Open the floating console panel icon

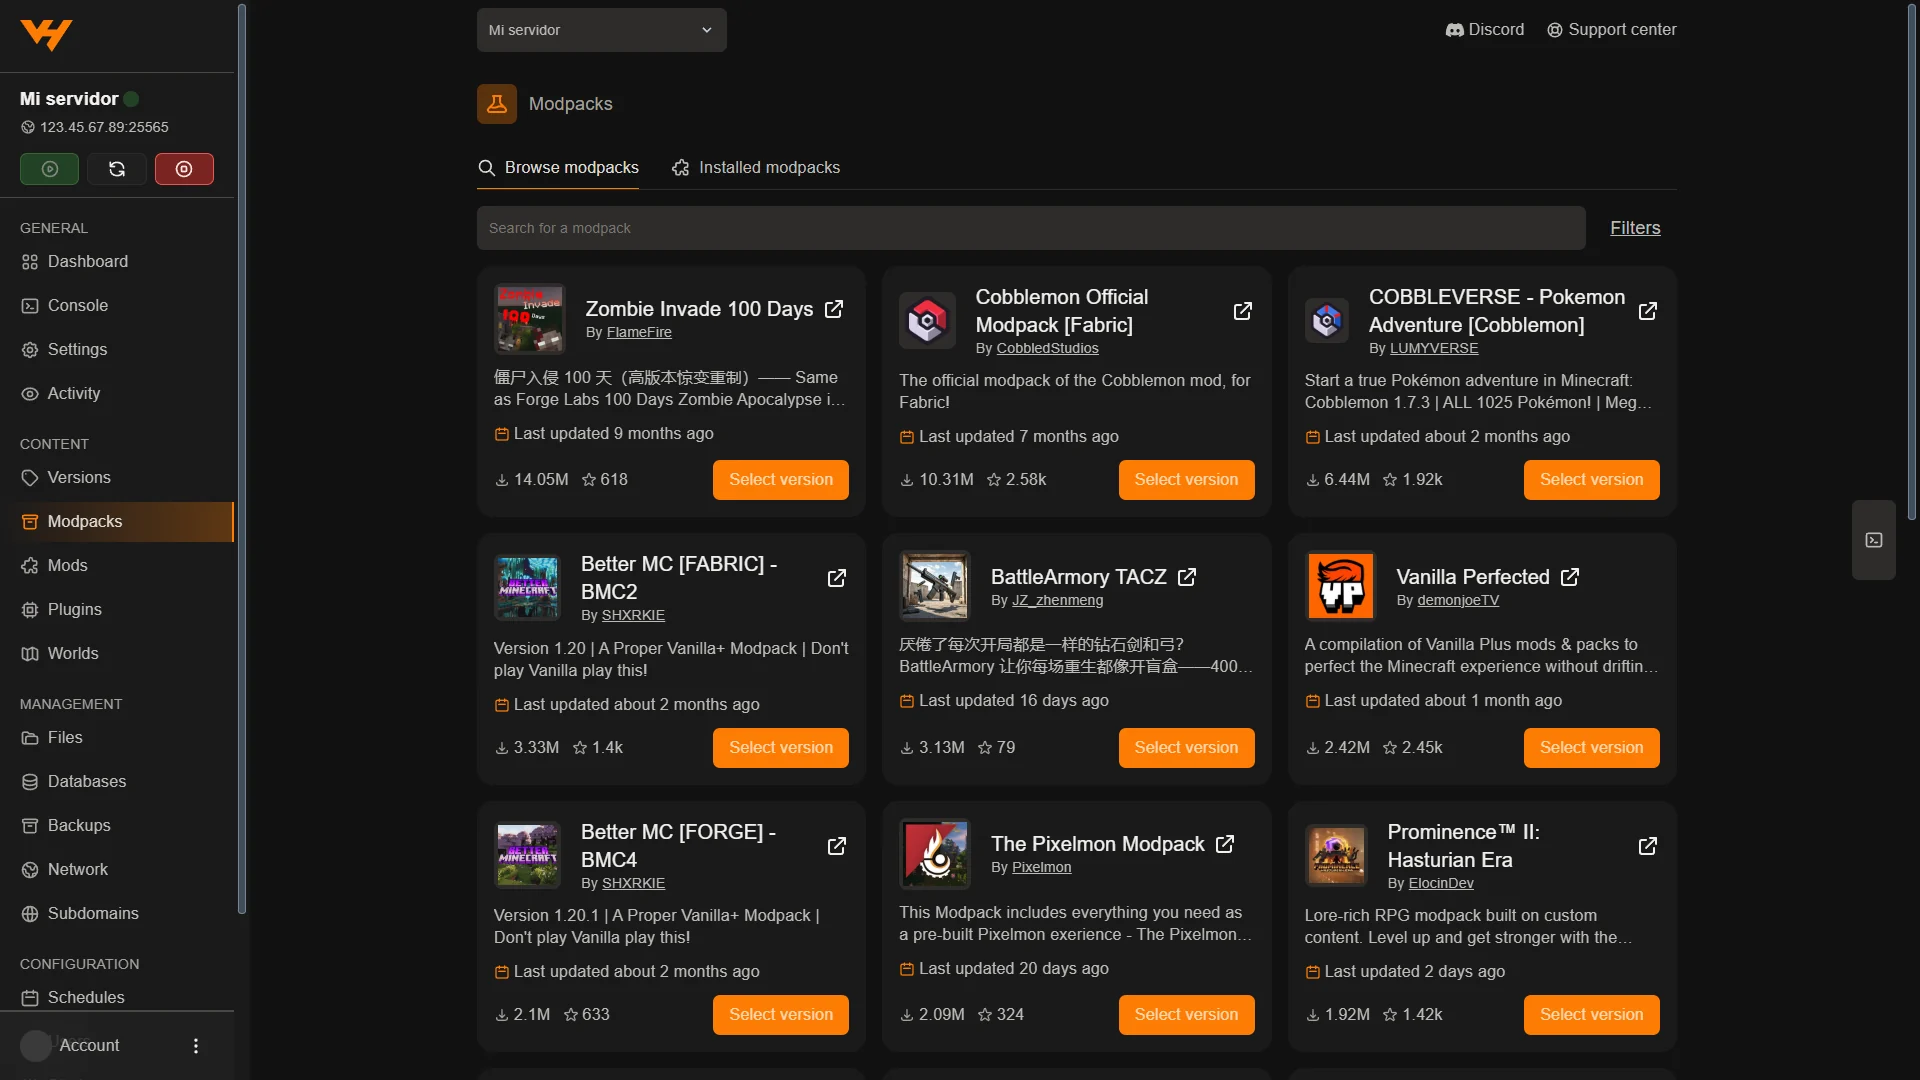[x=1874, y=540]
